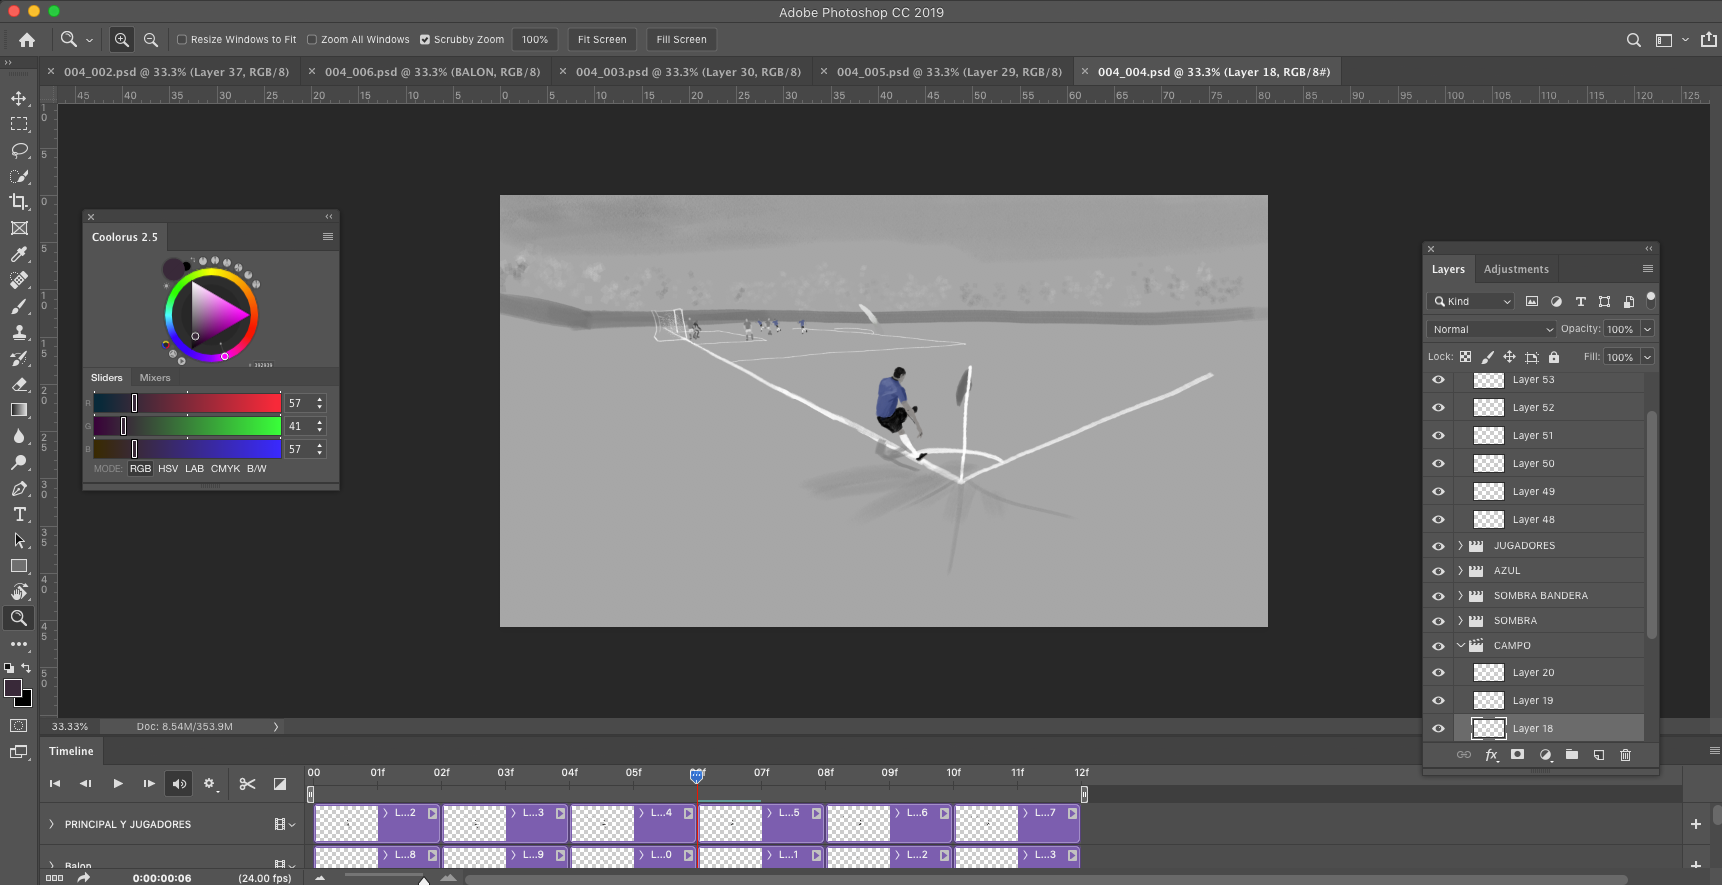The image size is (1722, 885).
Task: Select the Eraser tool
Action: tap(19, 384)
